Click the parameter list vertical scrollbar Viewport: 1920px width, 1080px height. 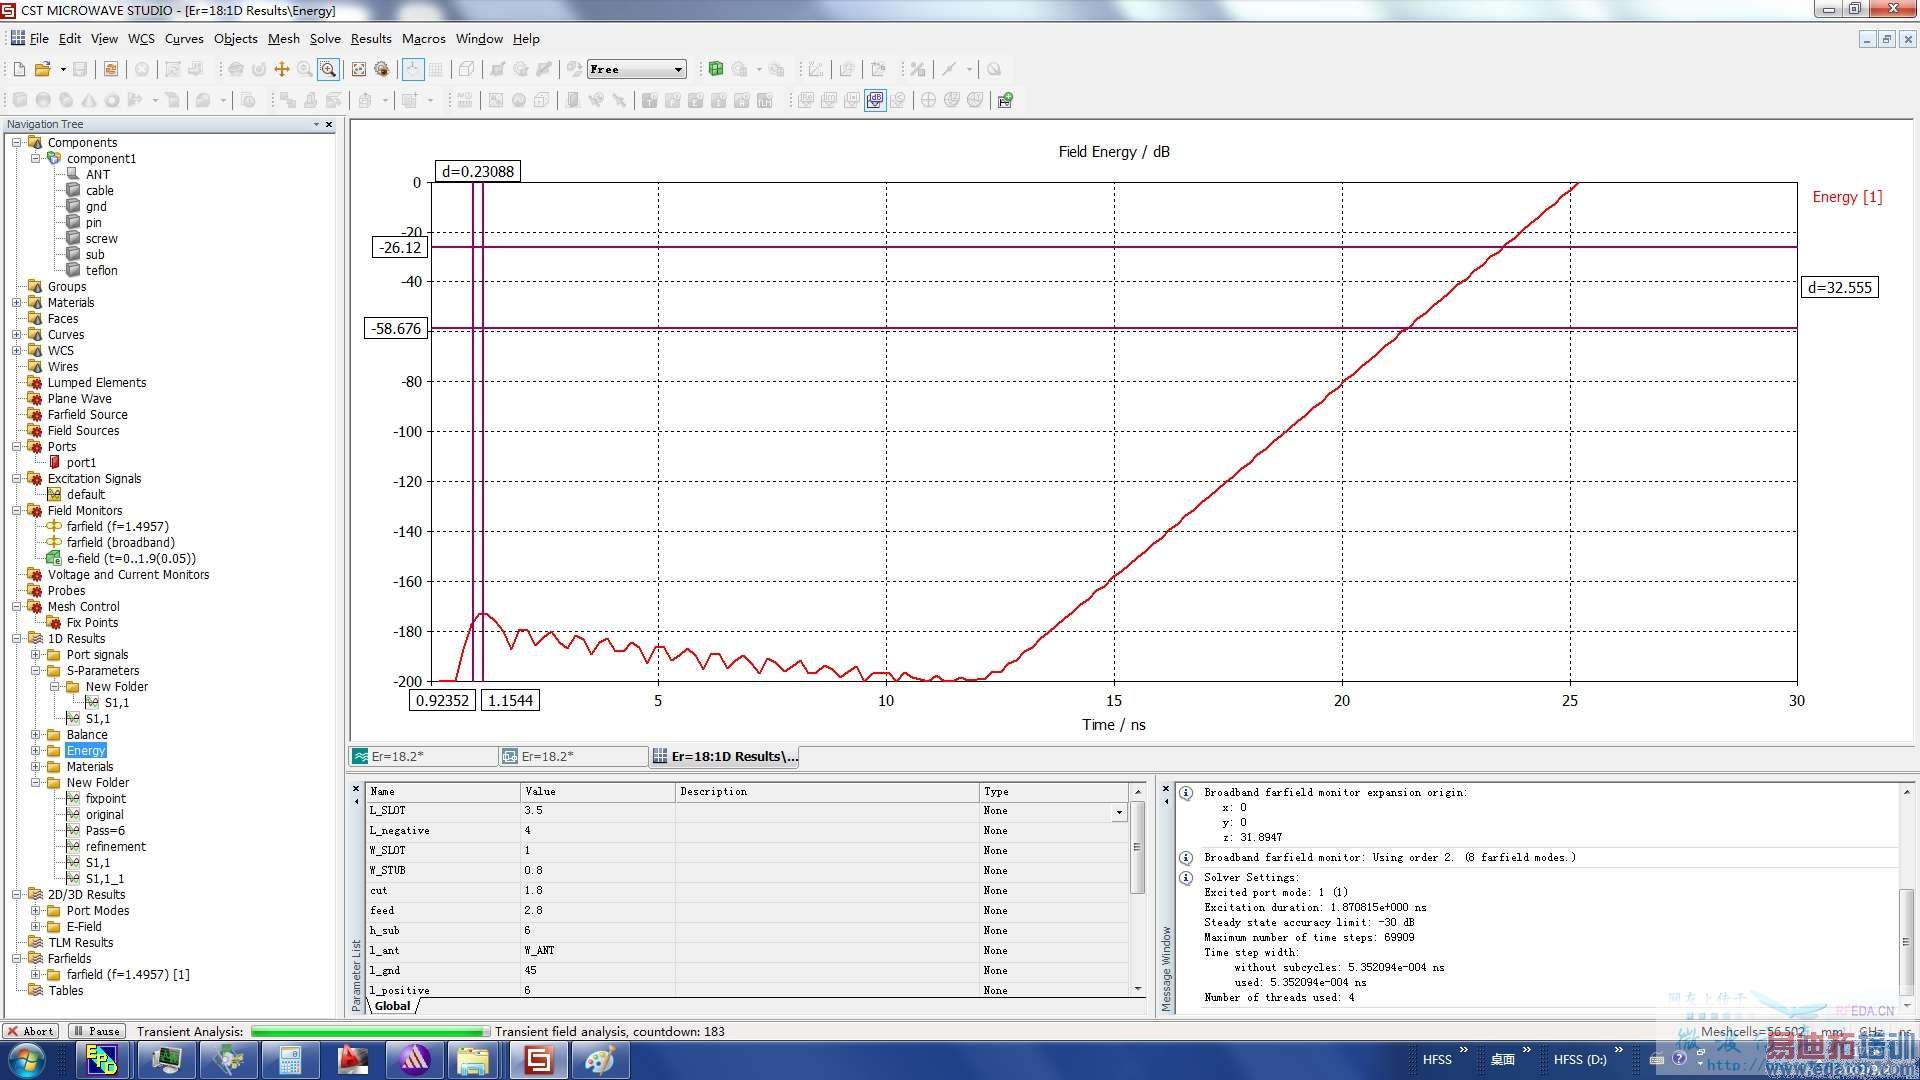pos(1137,890)
